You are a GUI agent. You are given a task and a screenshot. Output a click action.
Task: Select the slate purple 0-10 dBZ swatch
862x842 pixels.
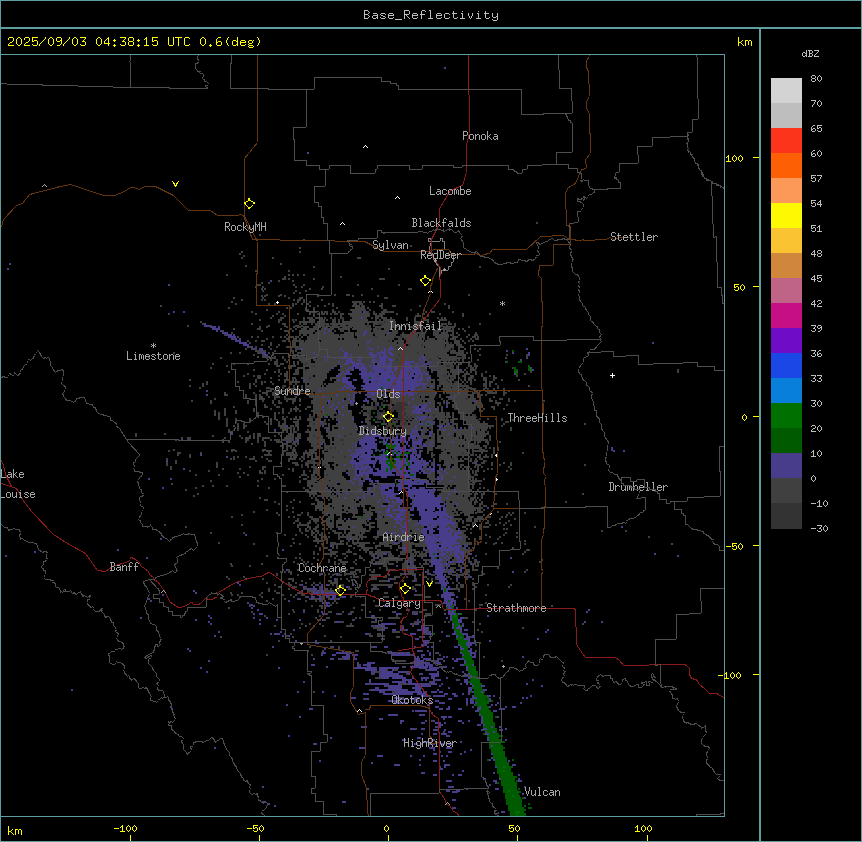[x=786, y=466]
